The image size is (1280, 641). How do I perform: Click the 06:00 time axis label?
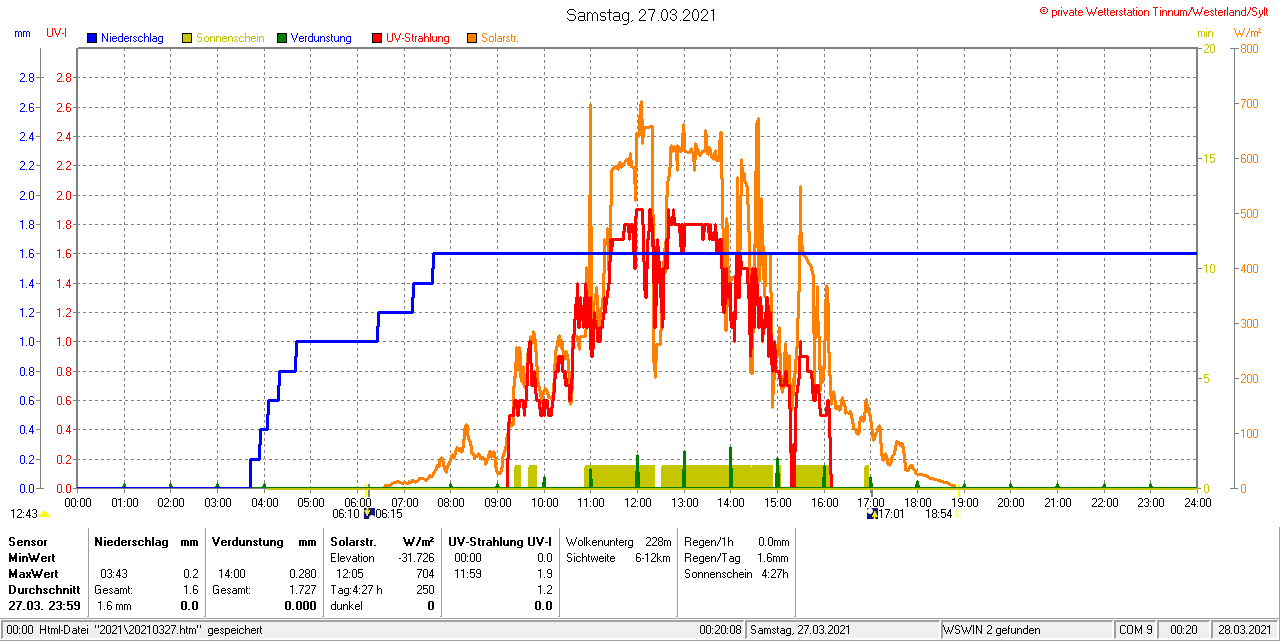[x=358, y=502]
